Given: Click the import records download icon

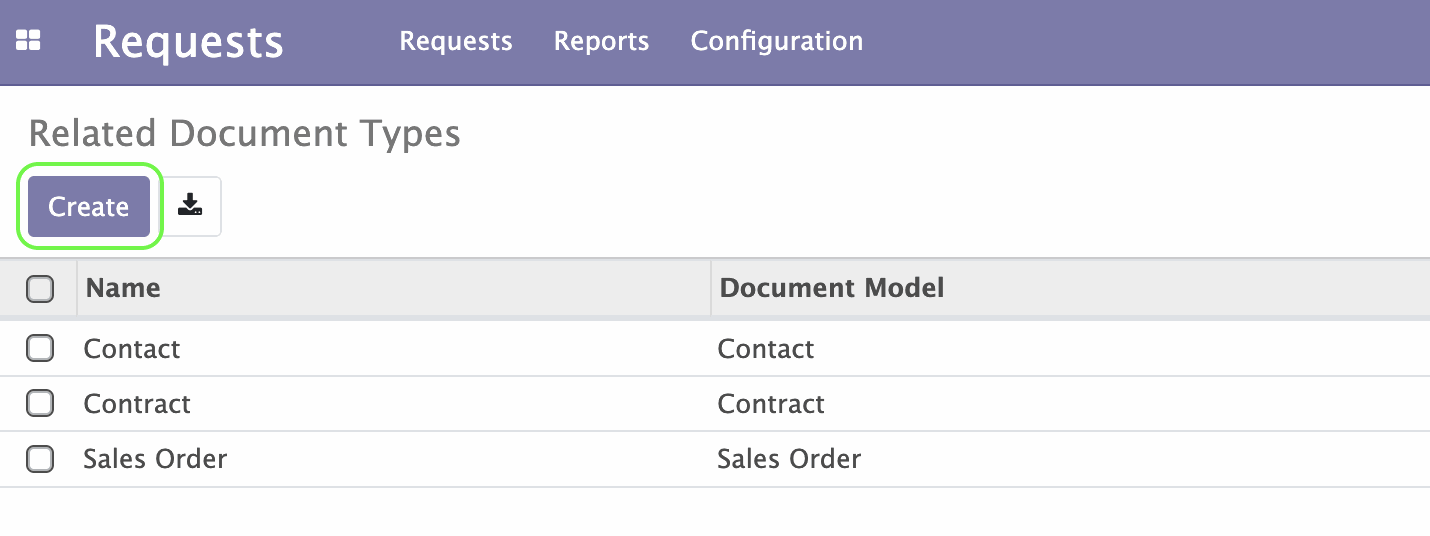Looking at the screenshot, I should point(190,206).
